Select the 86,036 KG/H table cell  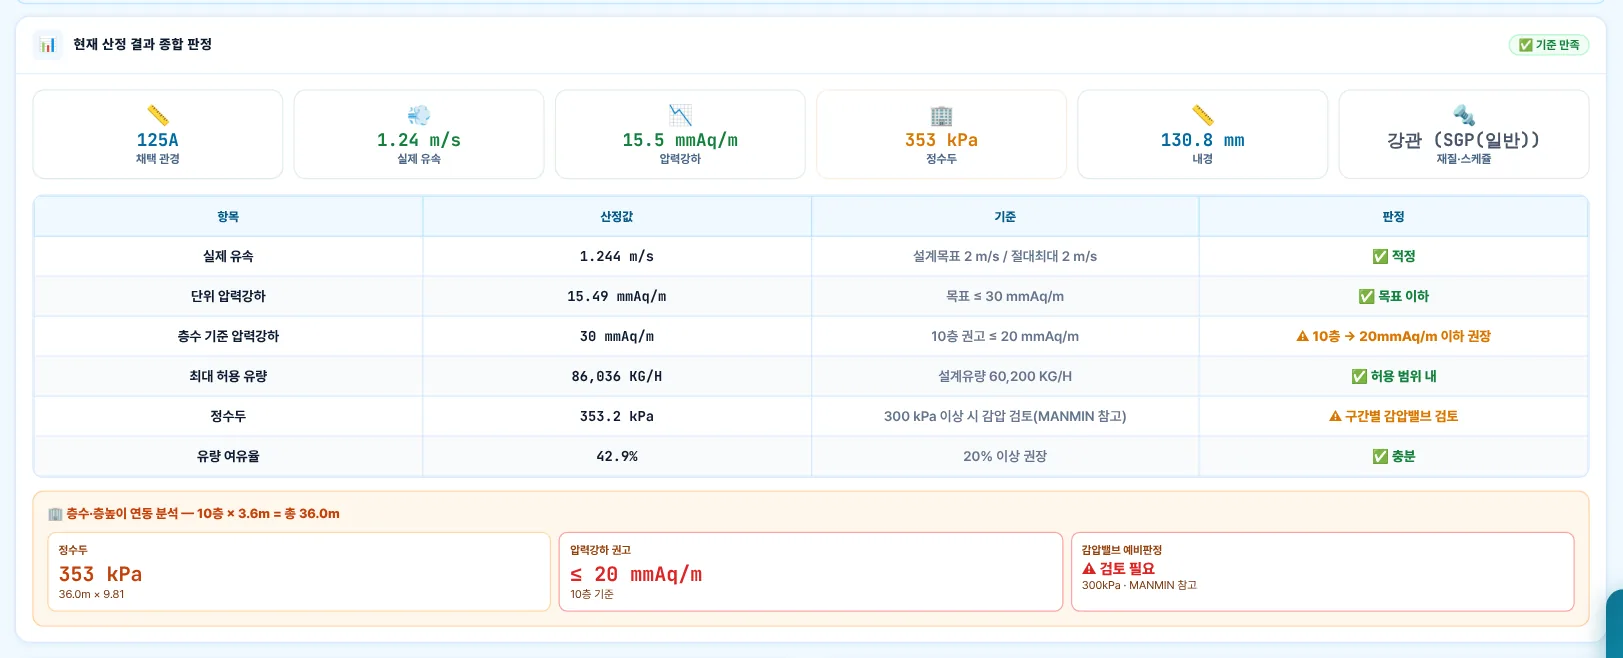point(617,377)
